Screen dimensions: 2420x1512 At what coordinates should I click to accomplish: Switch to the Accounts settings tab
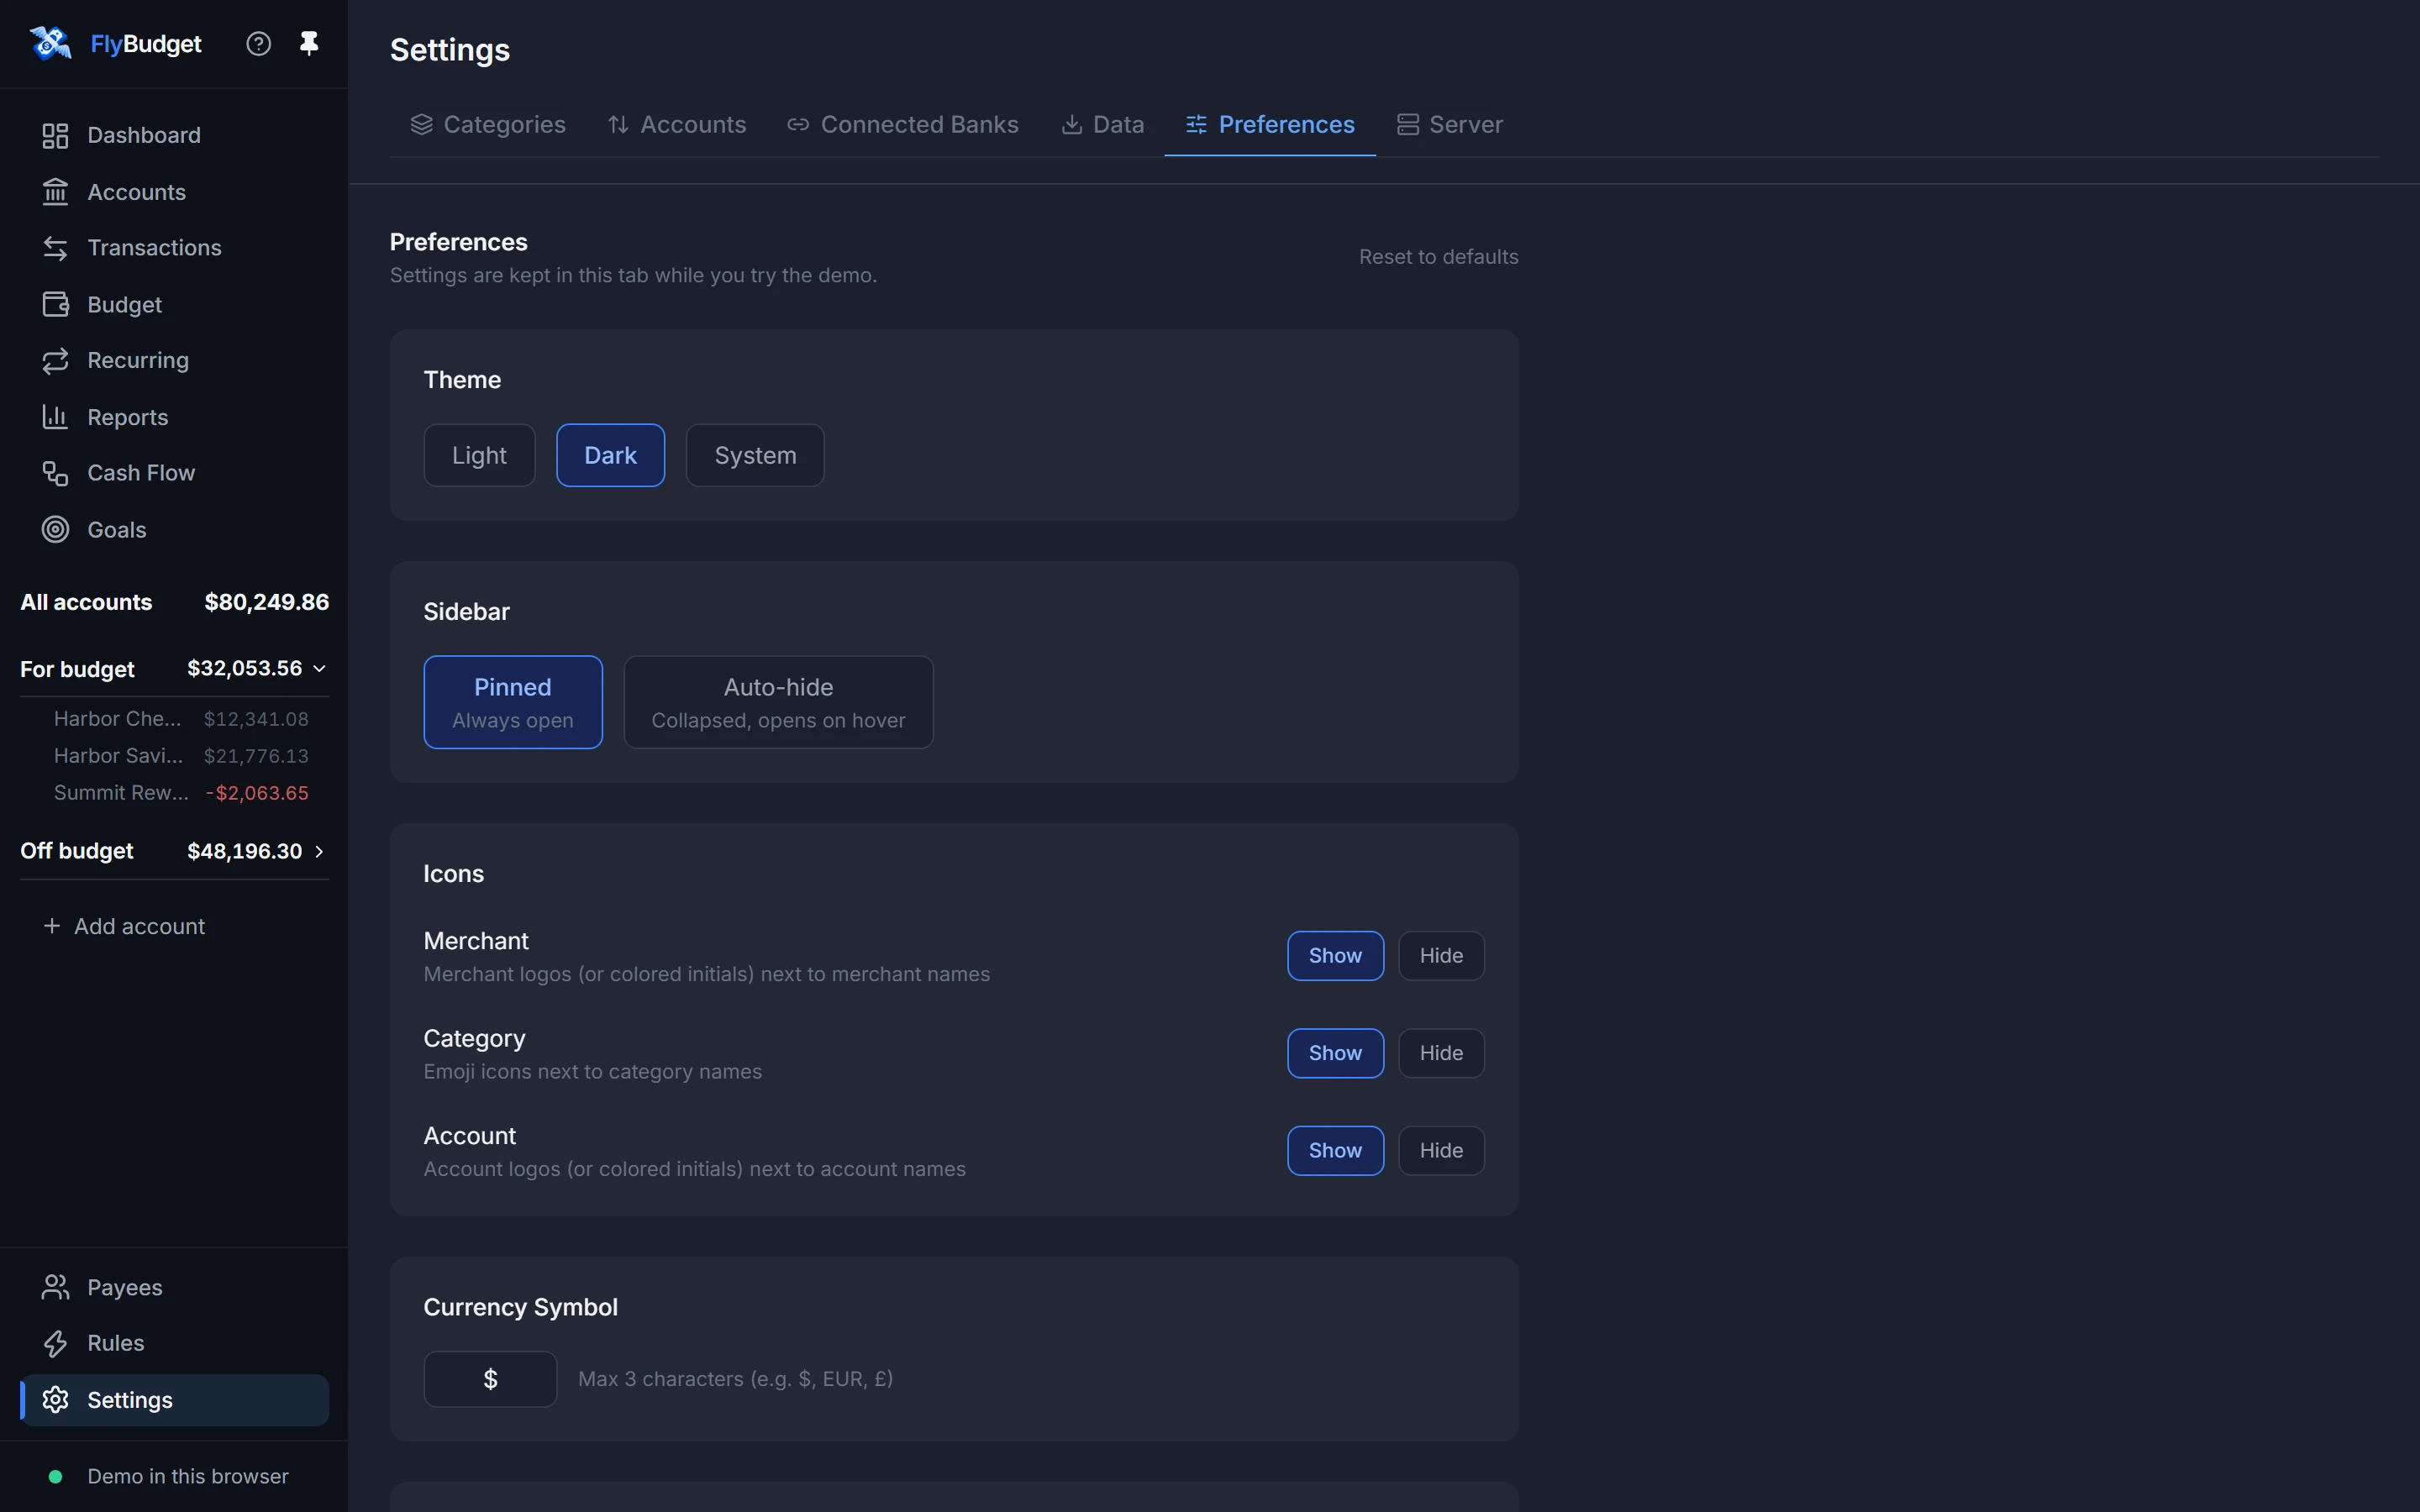(x=676, y=124)
